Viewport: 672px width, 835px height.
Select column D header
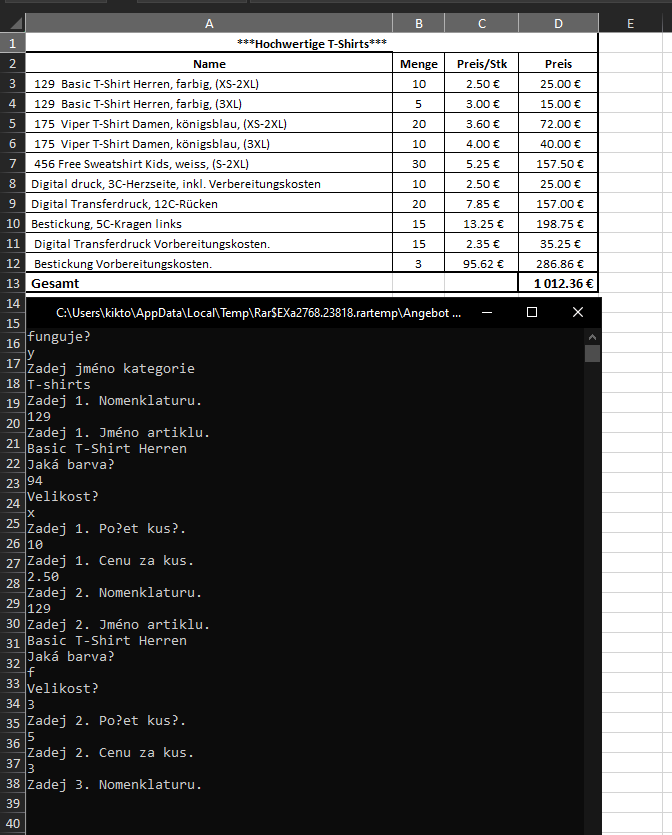(558, 23)
